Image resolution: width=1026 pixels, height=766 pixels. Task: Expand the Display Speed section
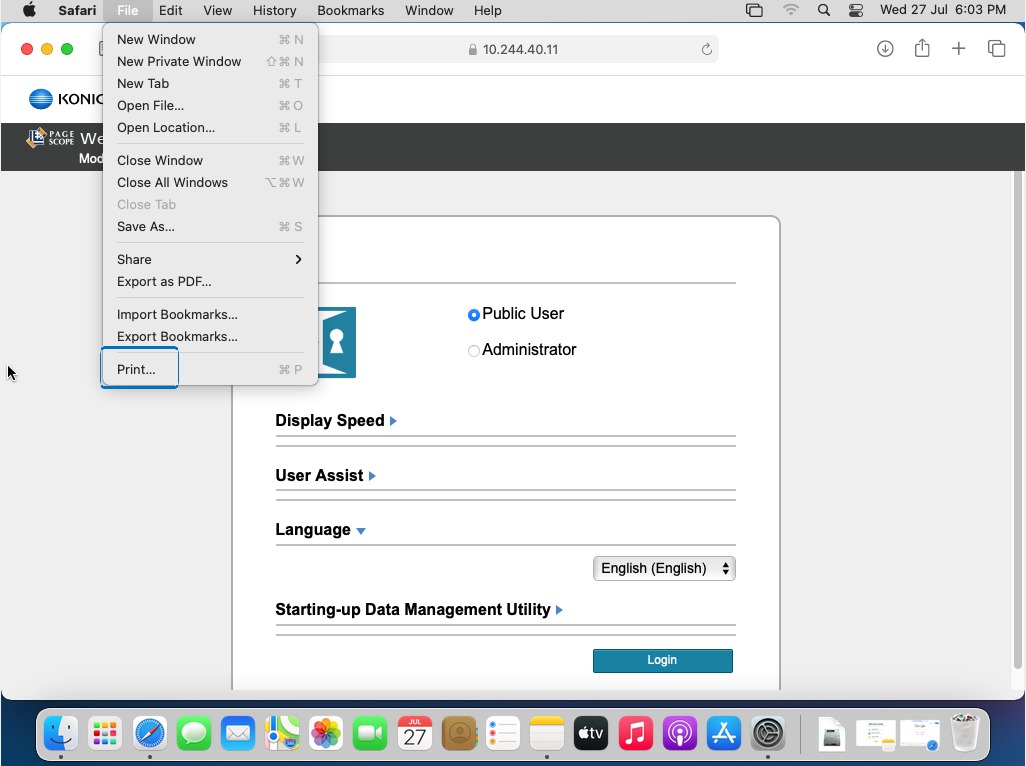point(335,421)
